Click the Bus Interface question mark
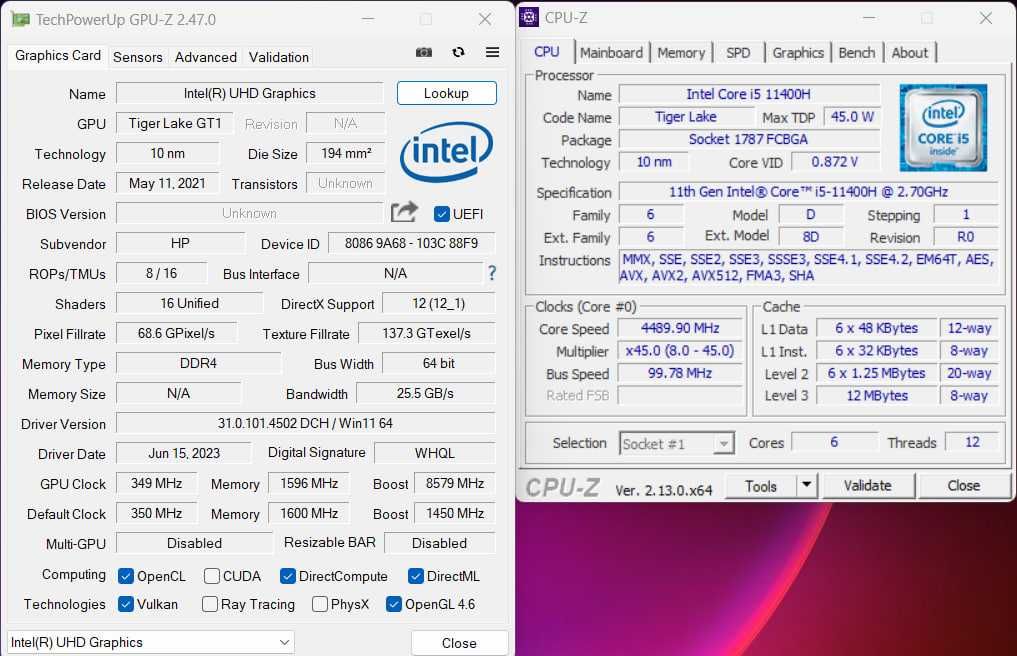This screenshot has width=1017, height=656. (492, 273)
